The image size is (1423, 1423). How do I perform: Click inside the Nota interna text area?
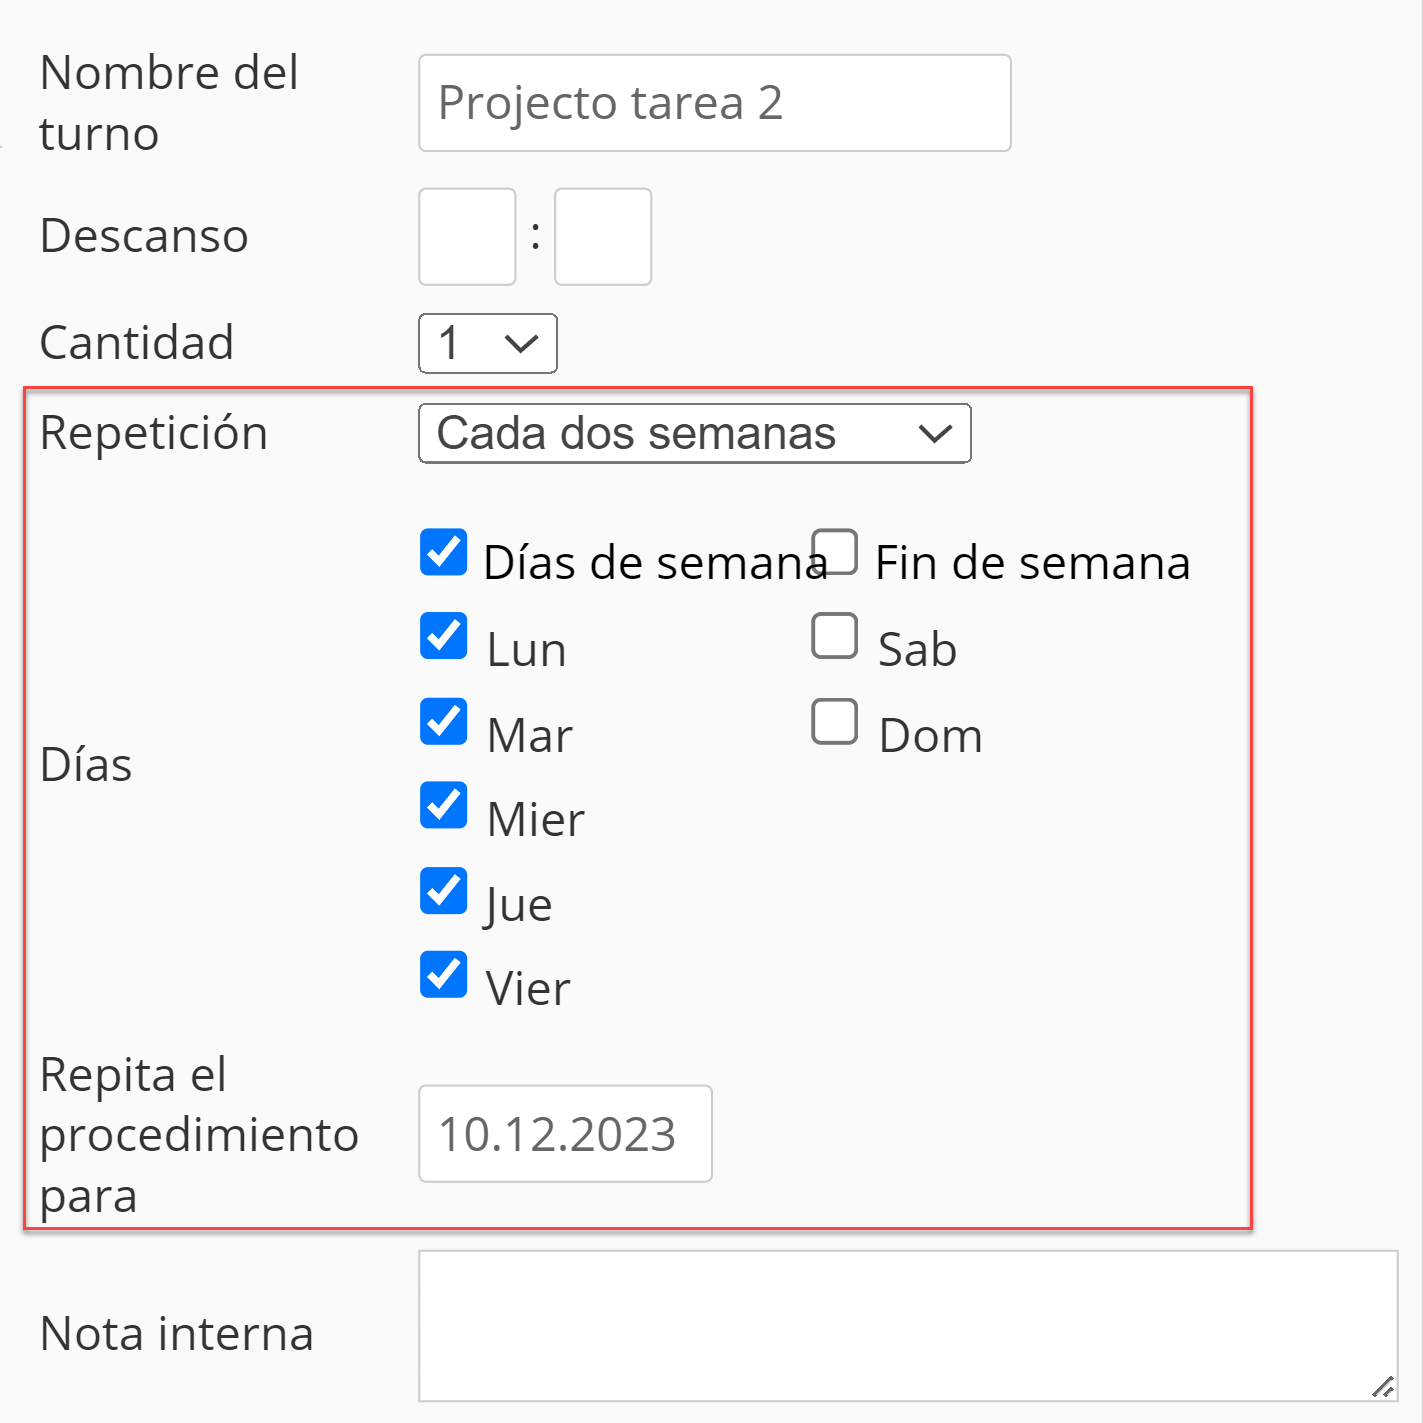click(906, 1325)
